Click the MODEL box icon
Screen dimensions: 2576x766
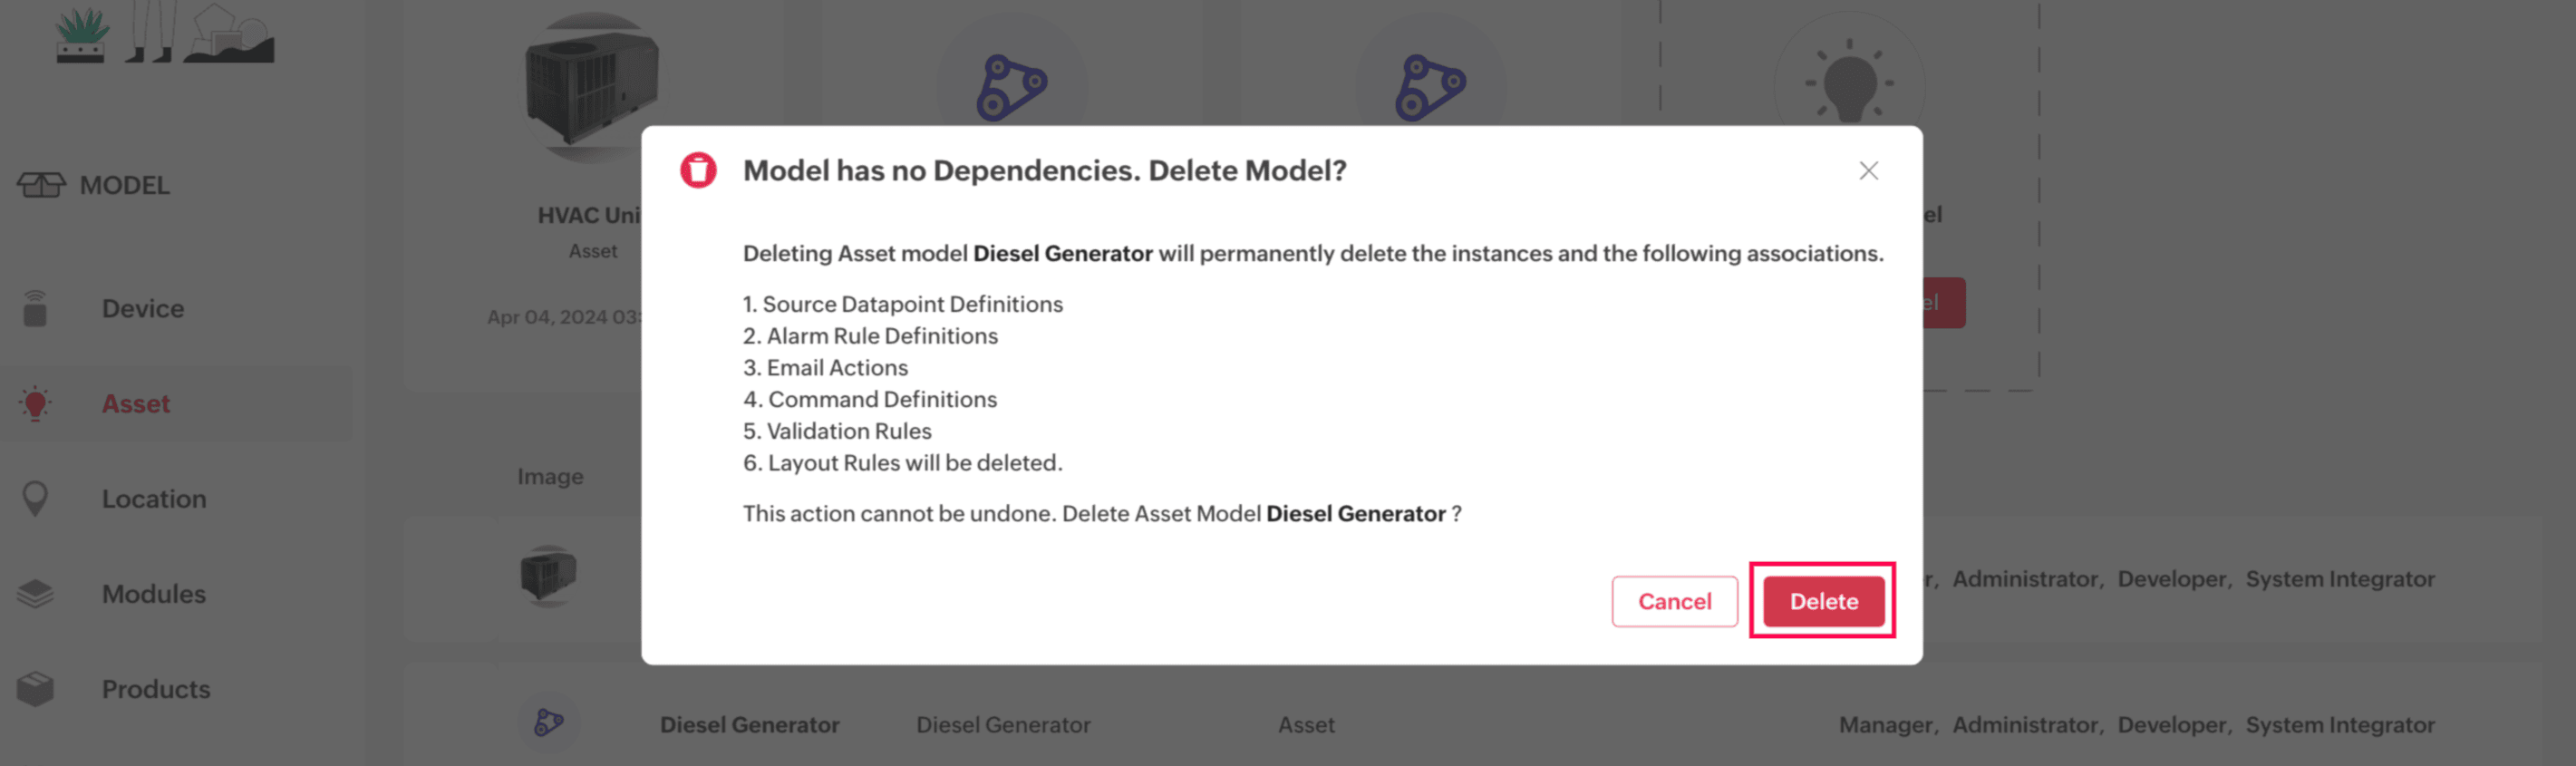pos(41,185)
